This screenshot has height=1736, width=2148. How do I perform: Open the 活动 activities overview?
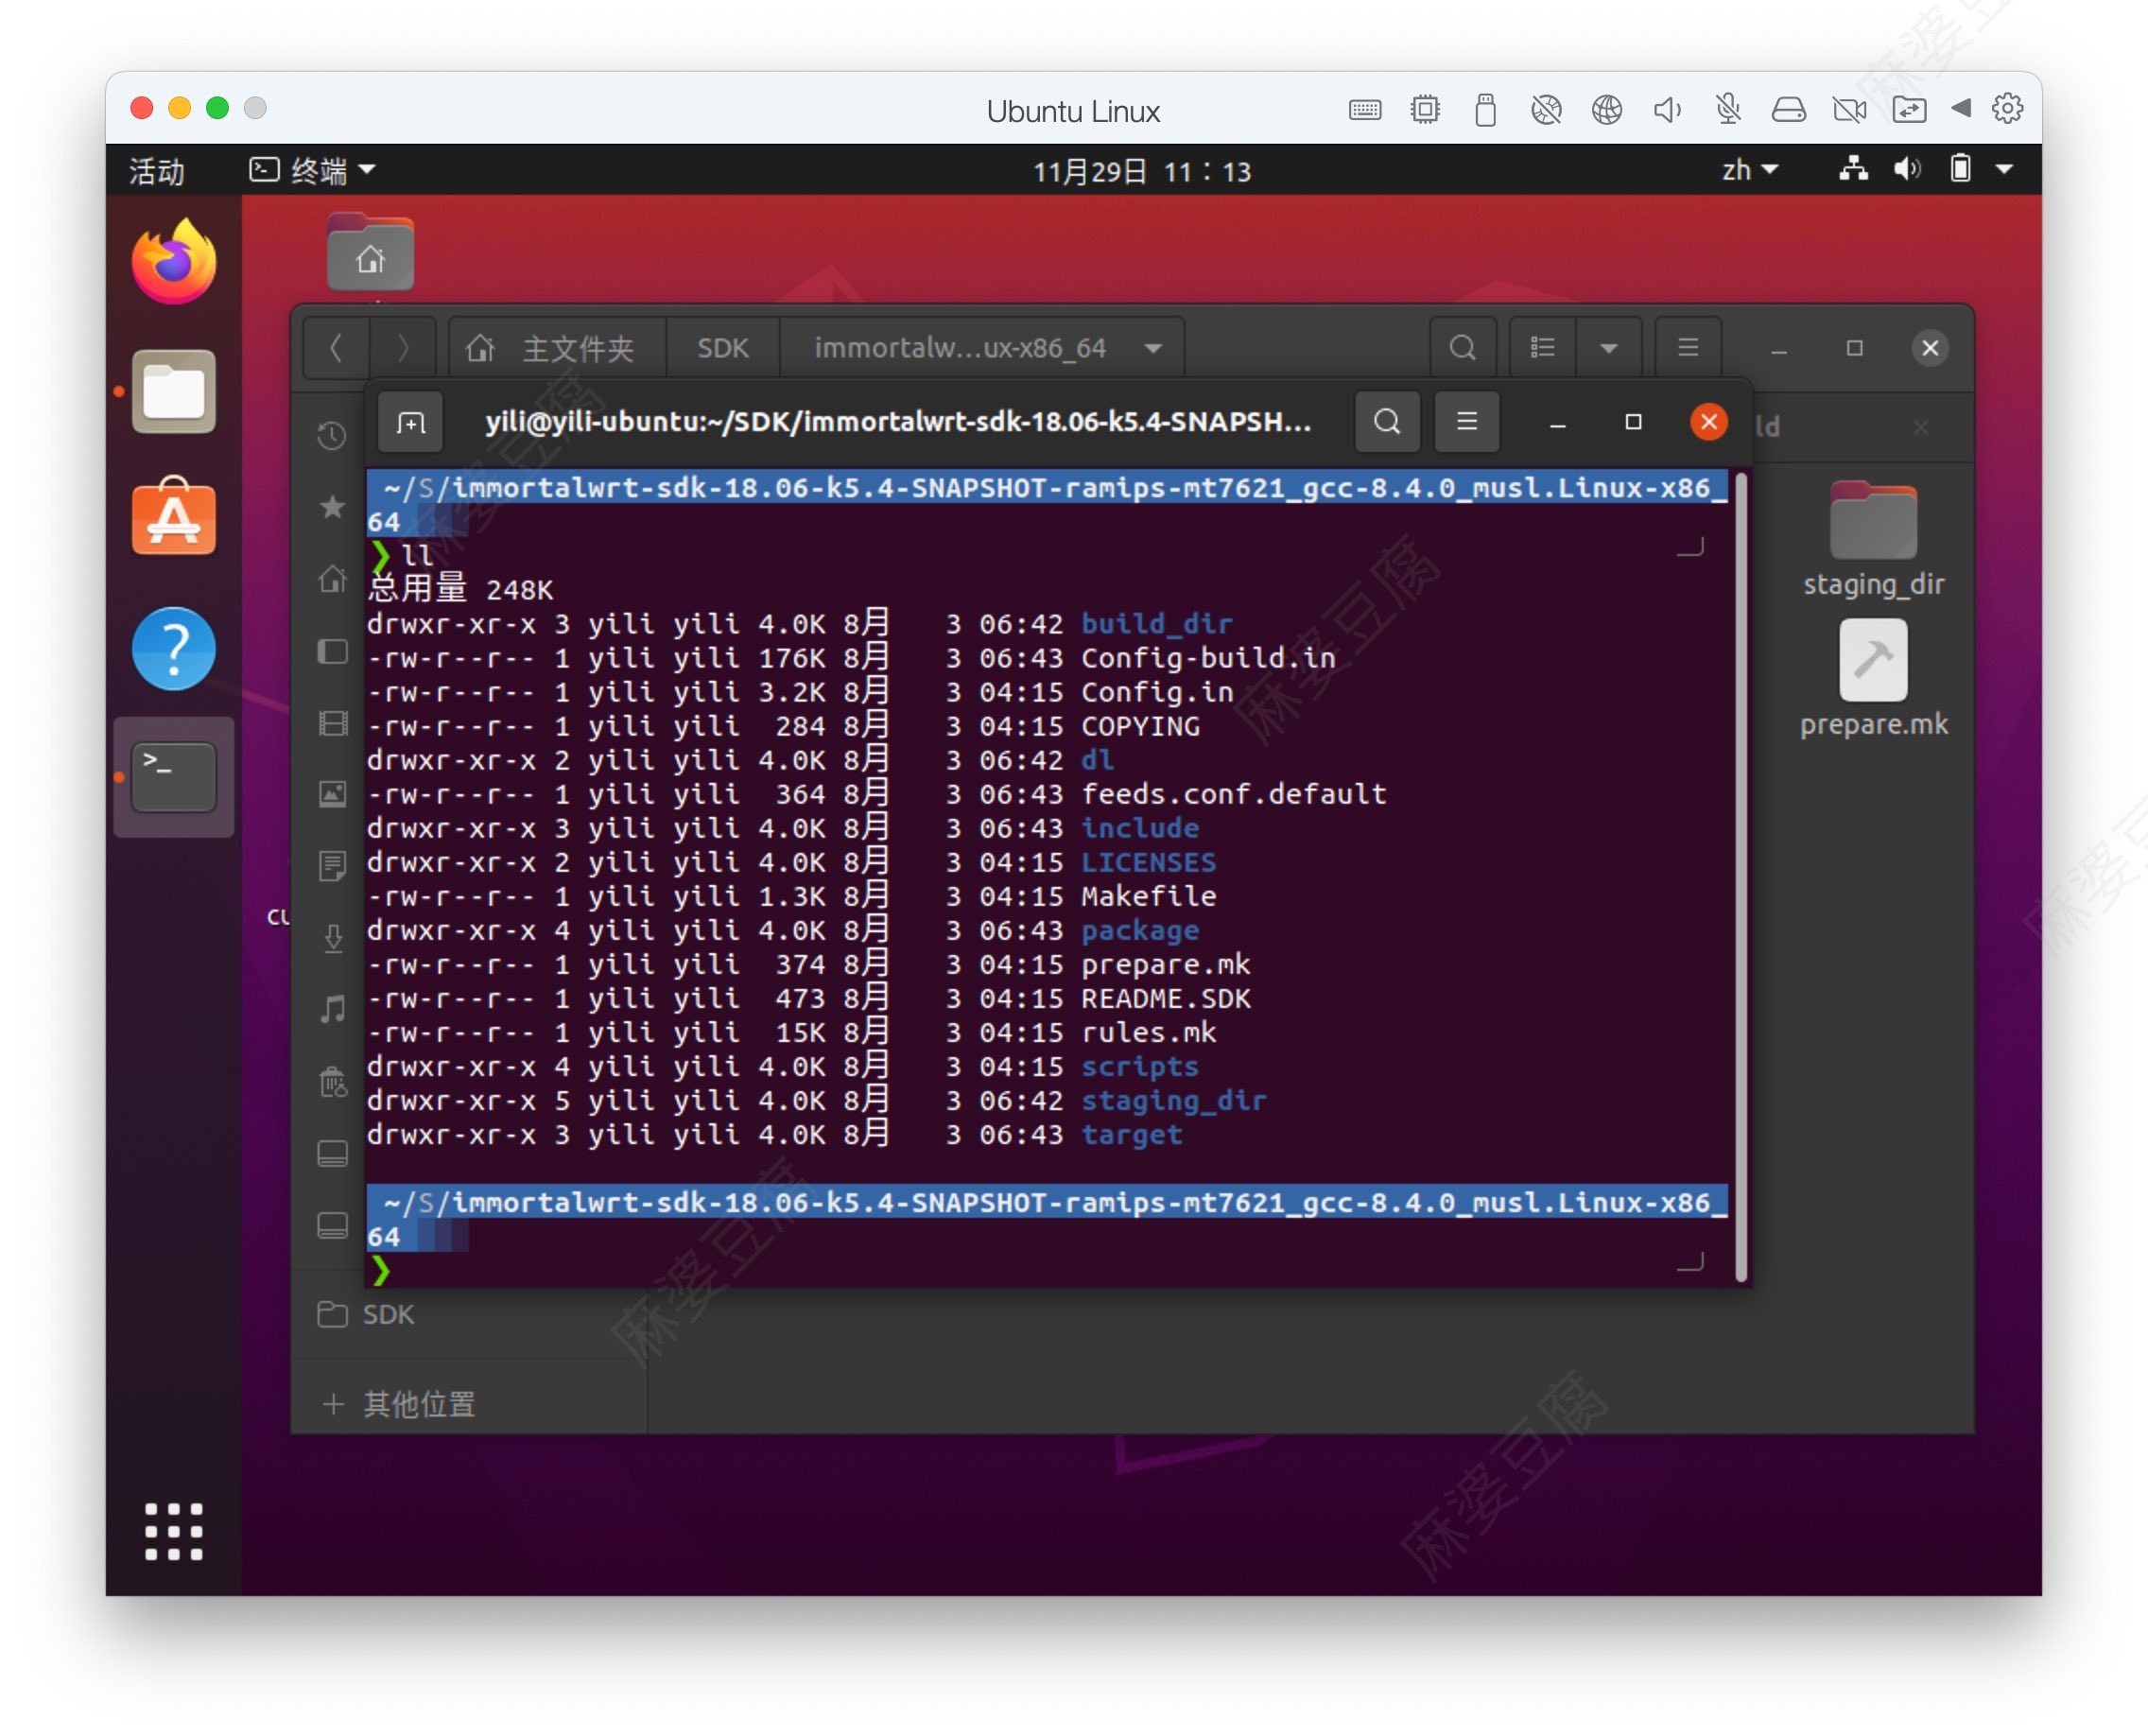click(x=157, y=171)
